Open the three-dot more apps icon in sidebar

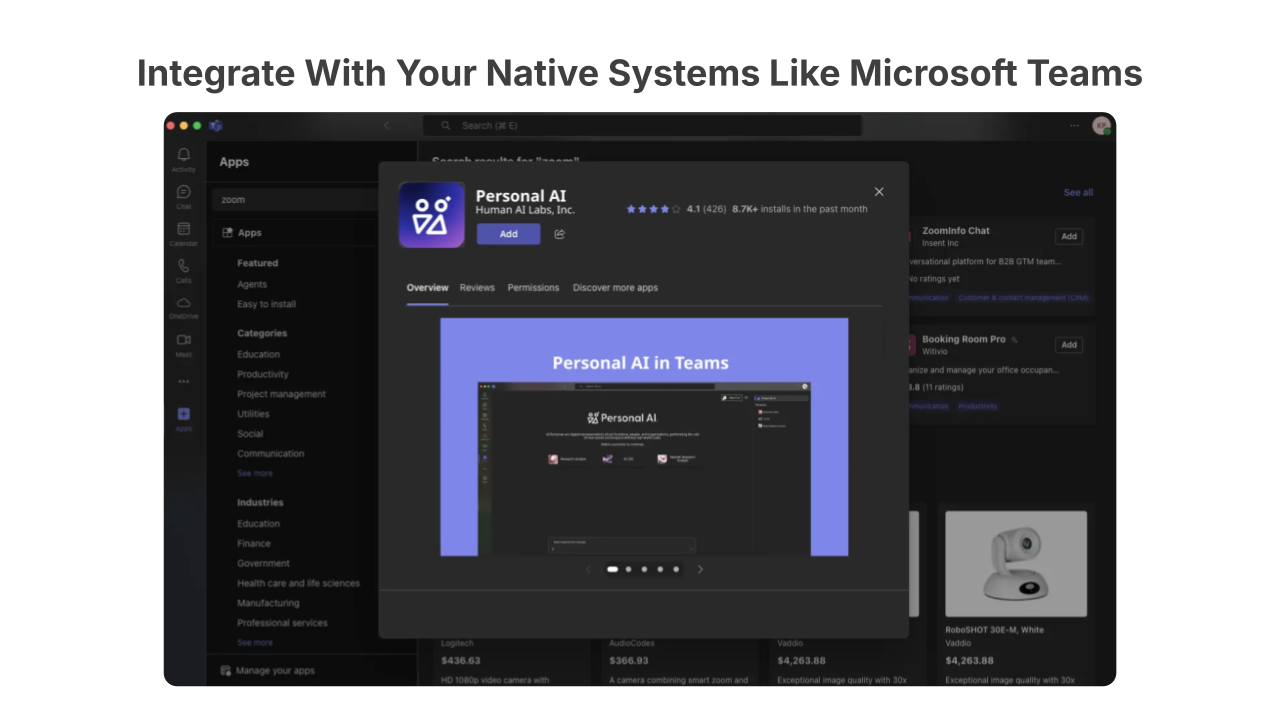pyautogui.click(x=184, y=381)
